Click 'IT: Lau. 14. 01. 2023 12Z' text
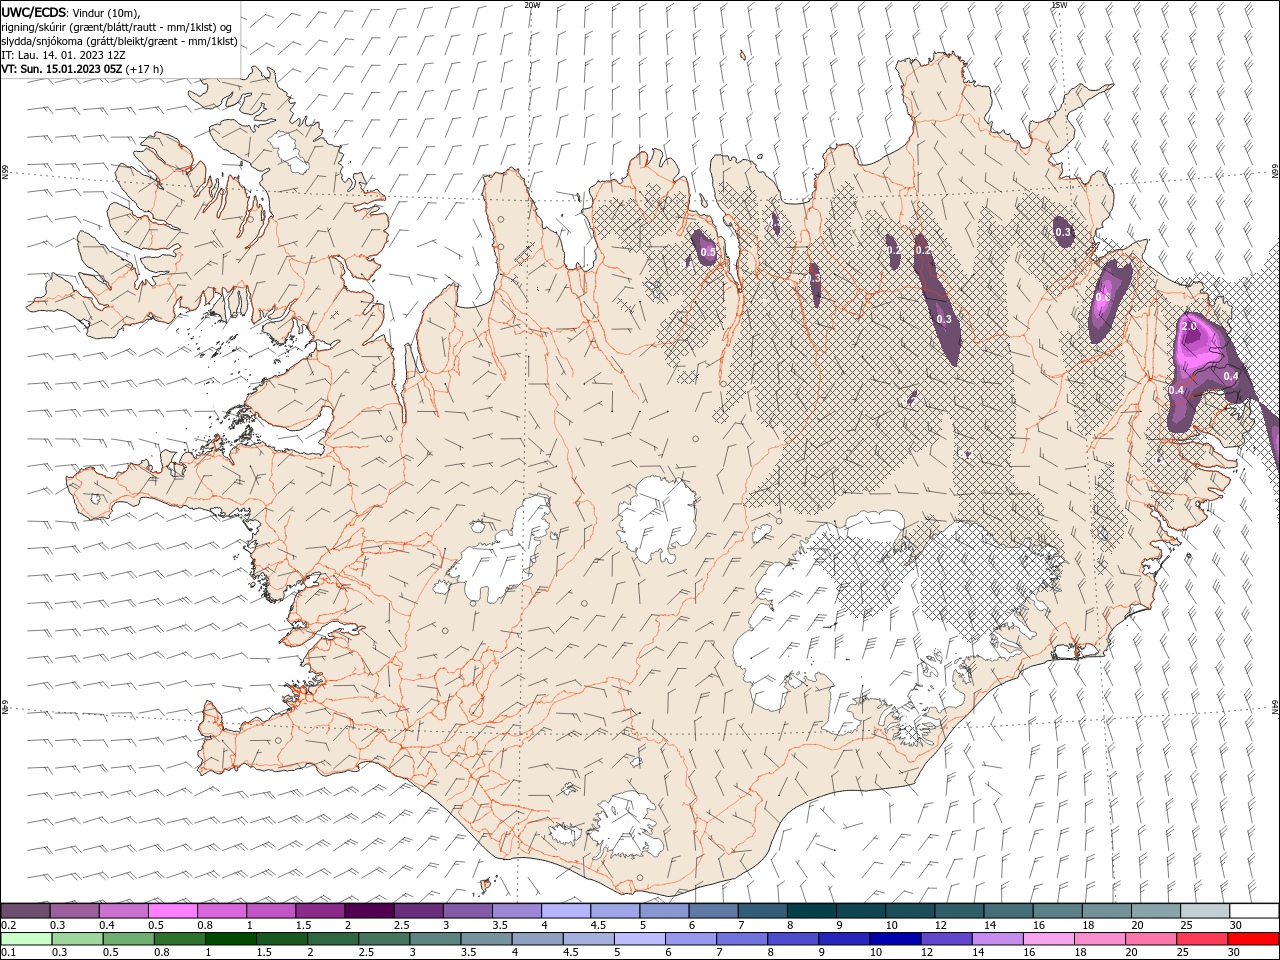 coord(63,55)
